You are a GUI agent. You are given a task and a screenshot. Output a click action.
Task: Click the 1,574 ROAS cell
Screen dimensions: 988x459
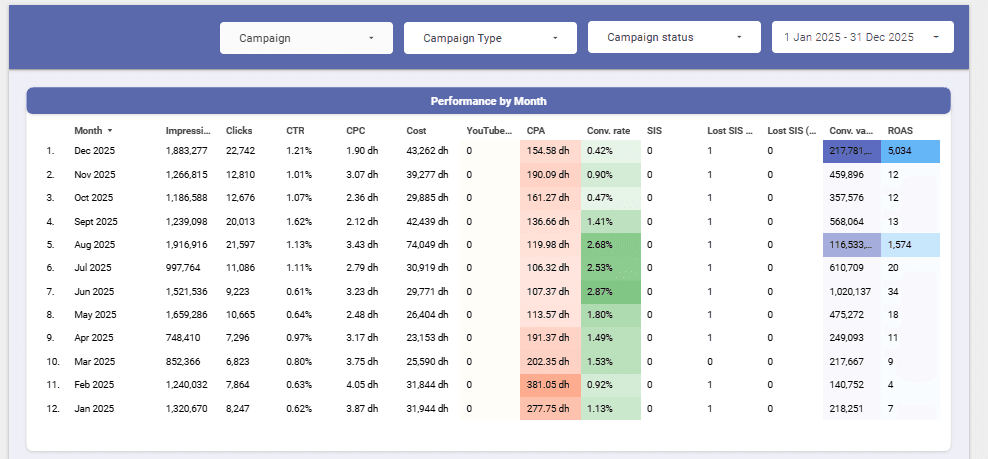click(910, 245)
